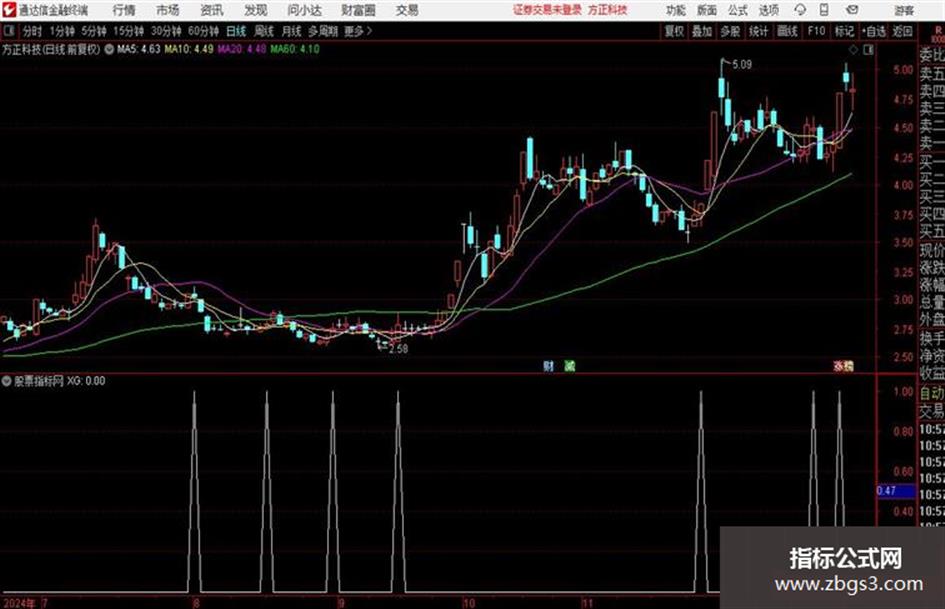This screenshot has height=609, width=945.
Task: Switch to 5分钟 period tab
Action: [94, 31]
